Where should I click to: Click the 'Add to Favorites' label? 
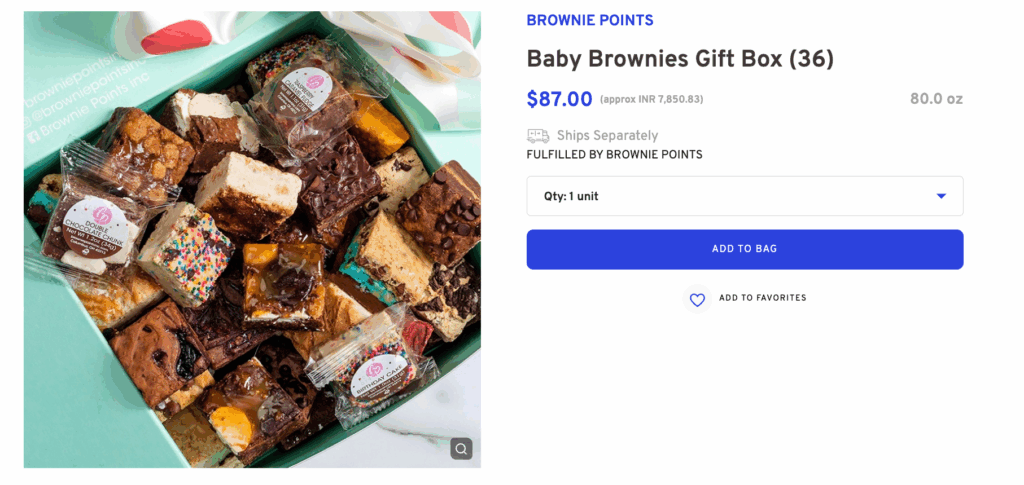coord(762,298)
